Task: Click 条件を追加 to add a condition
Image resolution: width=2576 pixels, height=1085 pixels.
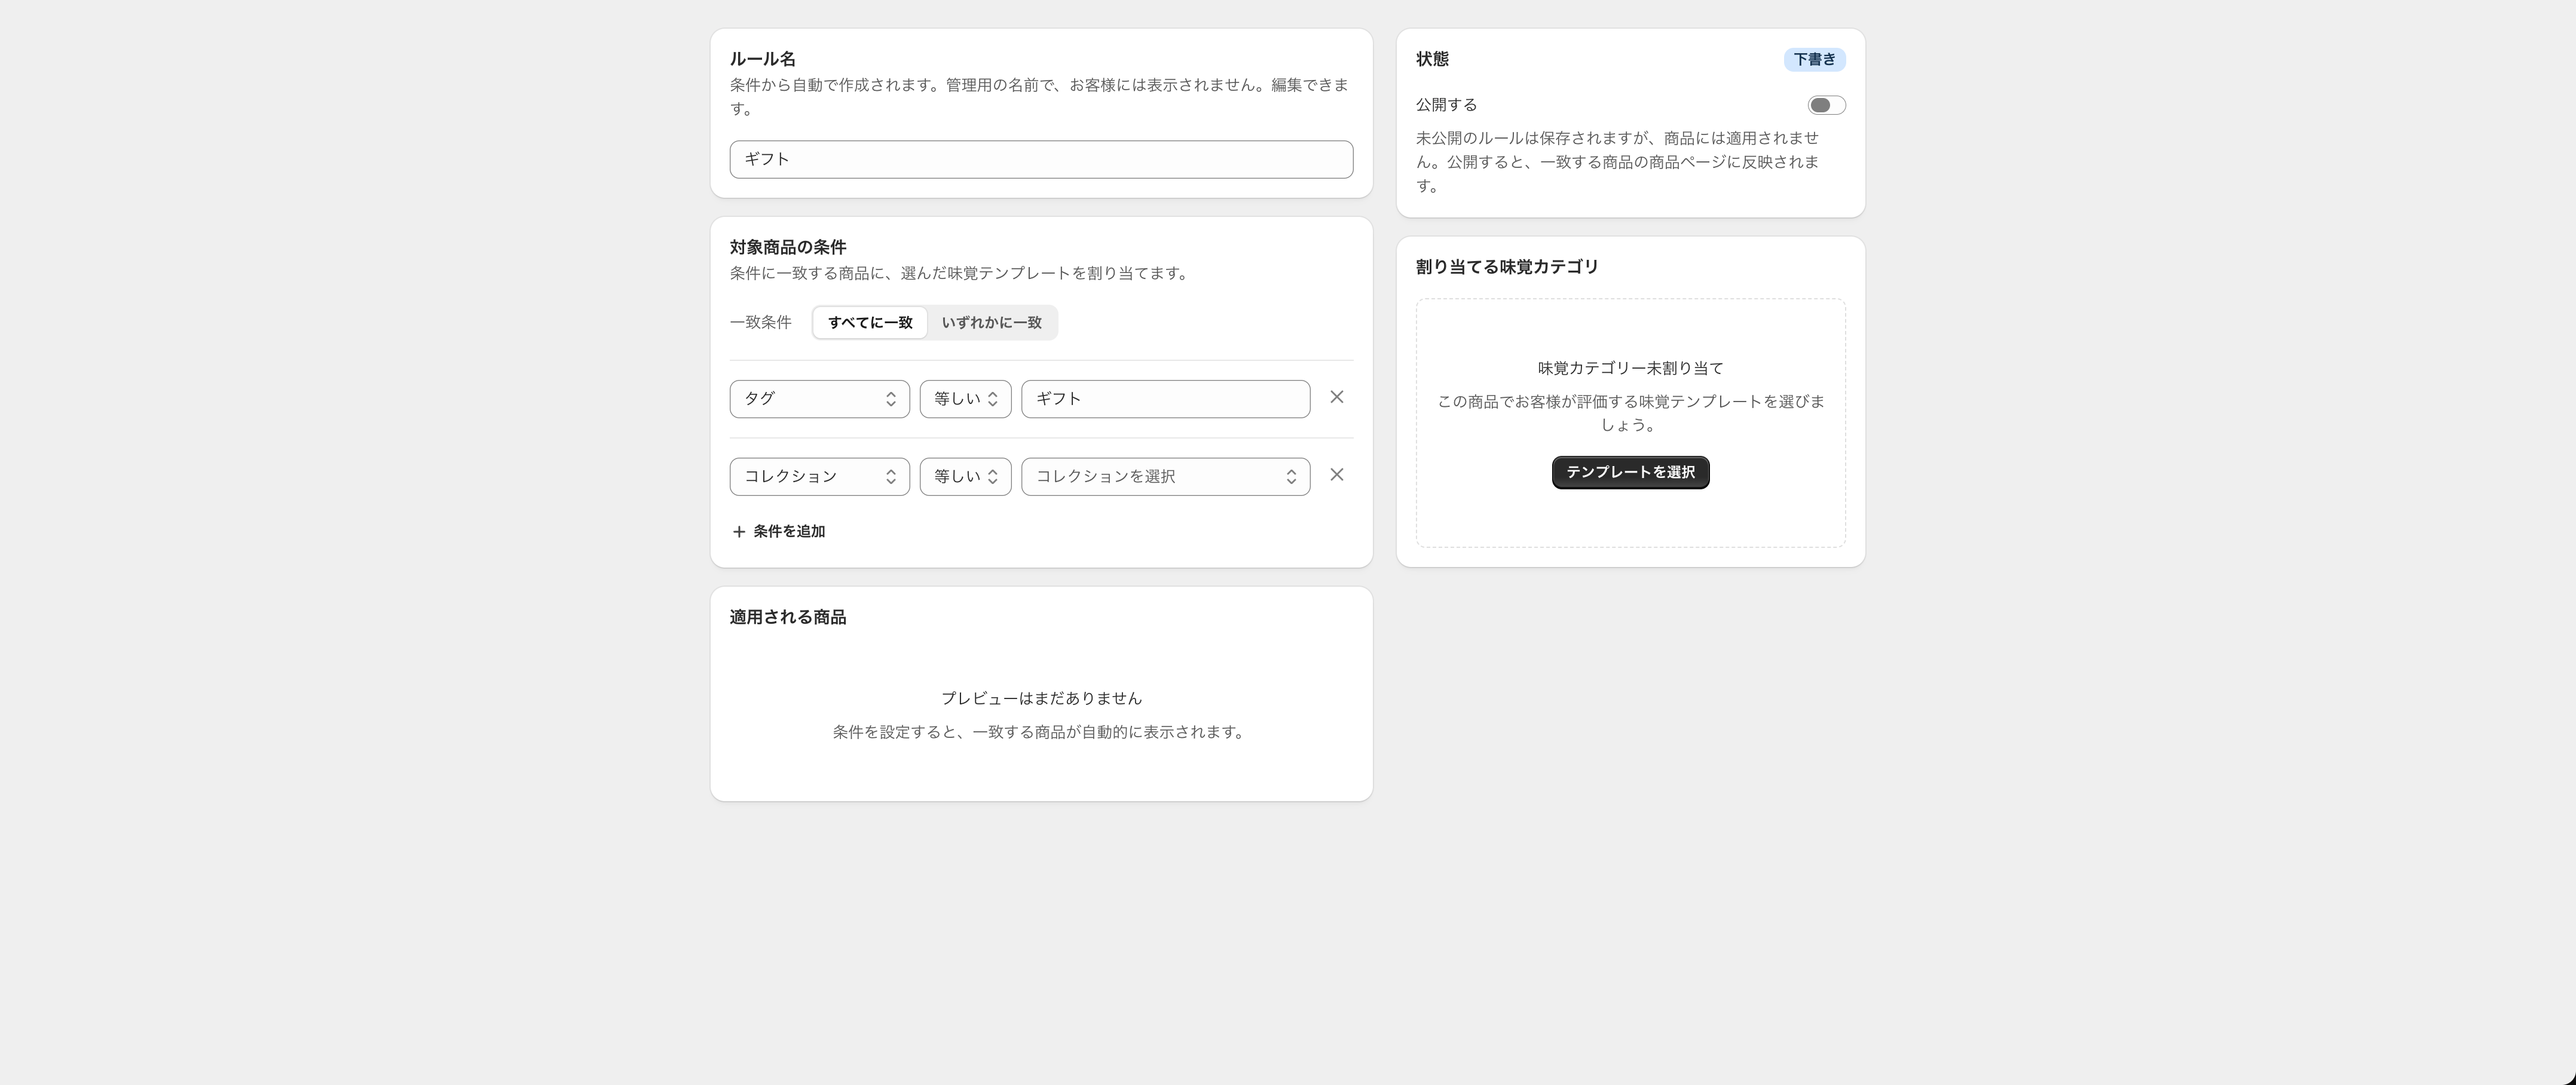Action: (779, 532)
